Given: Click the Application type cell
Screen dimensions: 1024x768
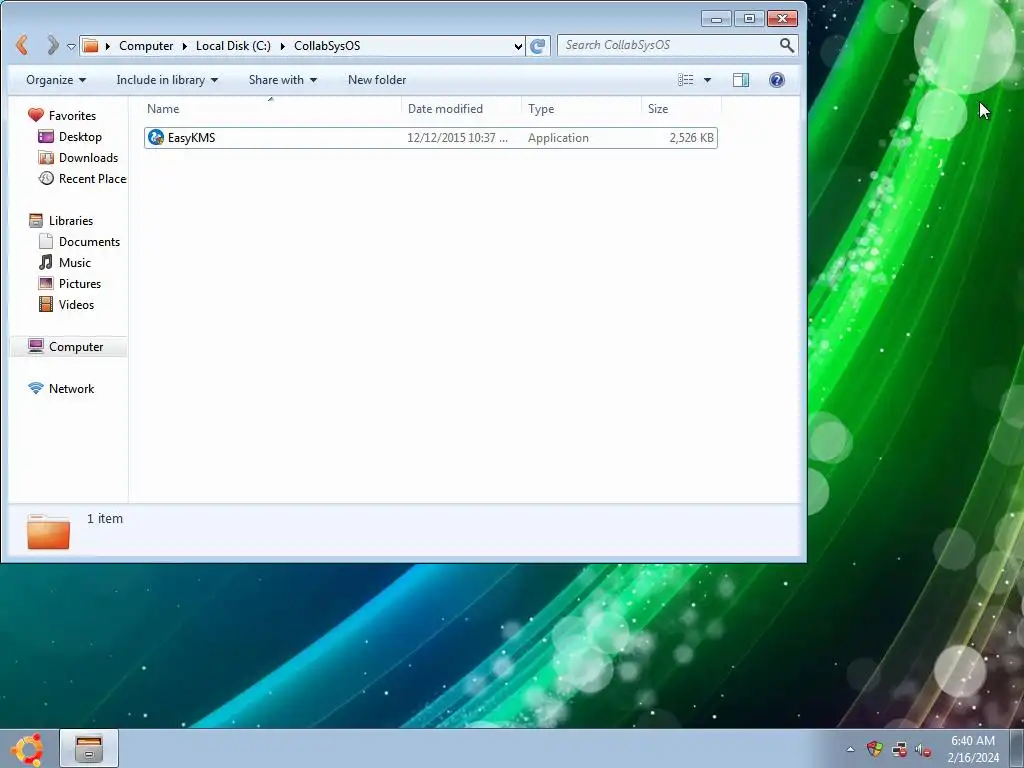Looking at the screenshot, I should coord(558,138).
